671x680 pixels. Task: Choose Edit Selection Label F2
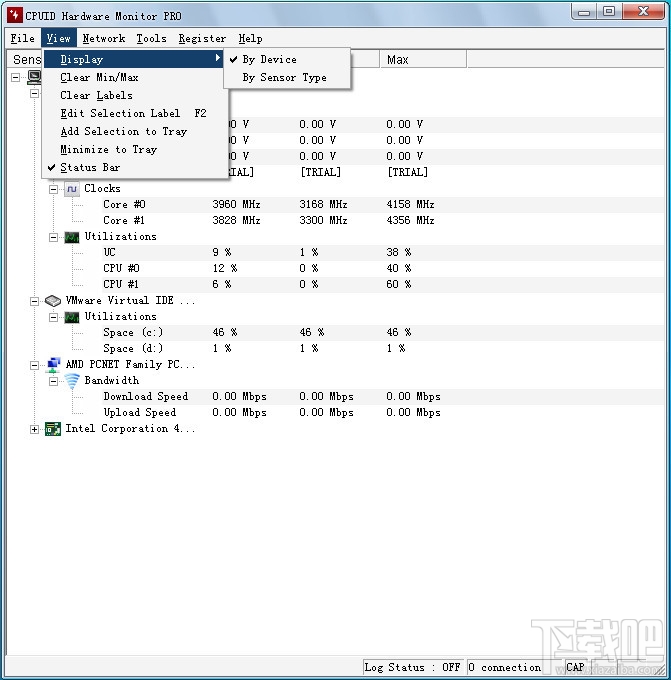coord(135,113)
